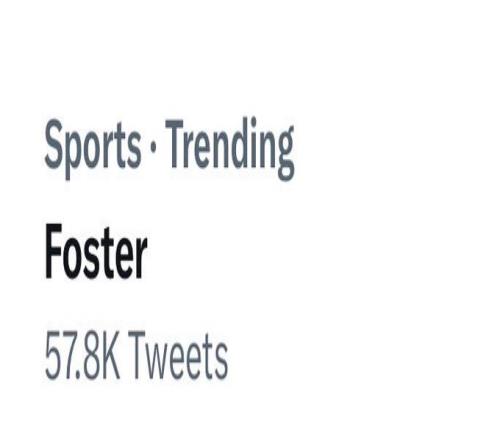Open the Foster trending topic
This screenshot has width=500, height=440.
[x=96, y=252]
